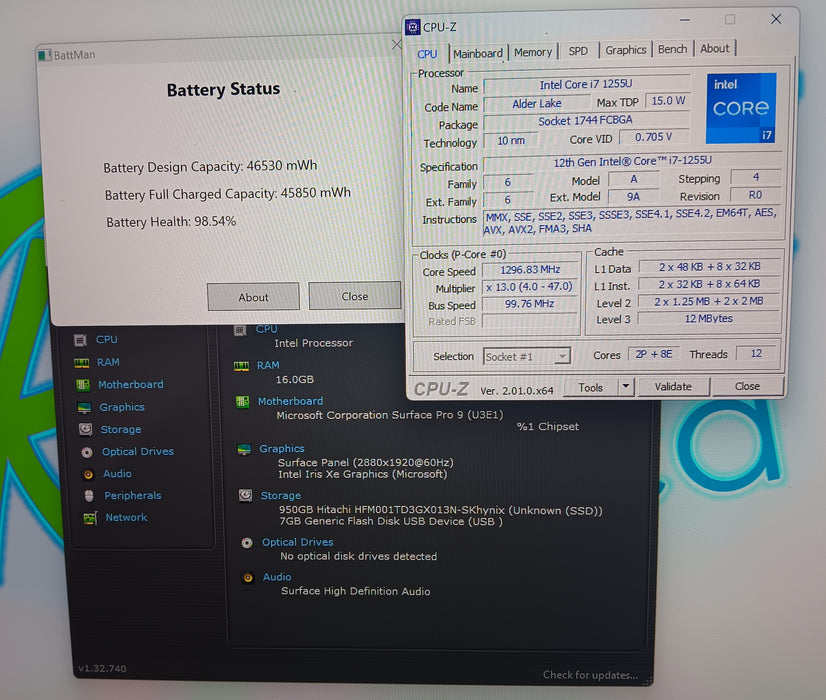Click the CPU icon in Speccy sidebar
Screen dimensions: 826x700
[x=80, y=340]
